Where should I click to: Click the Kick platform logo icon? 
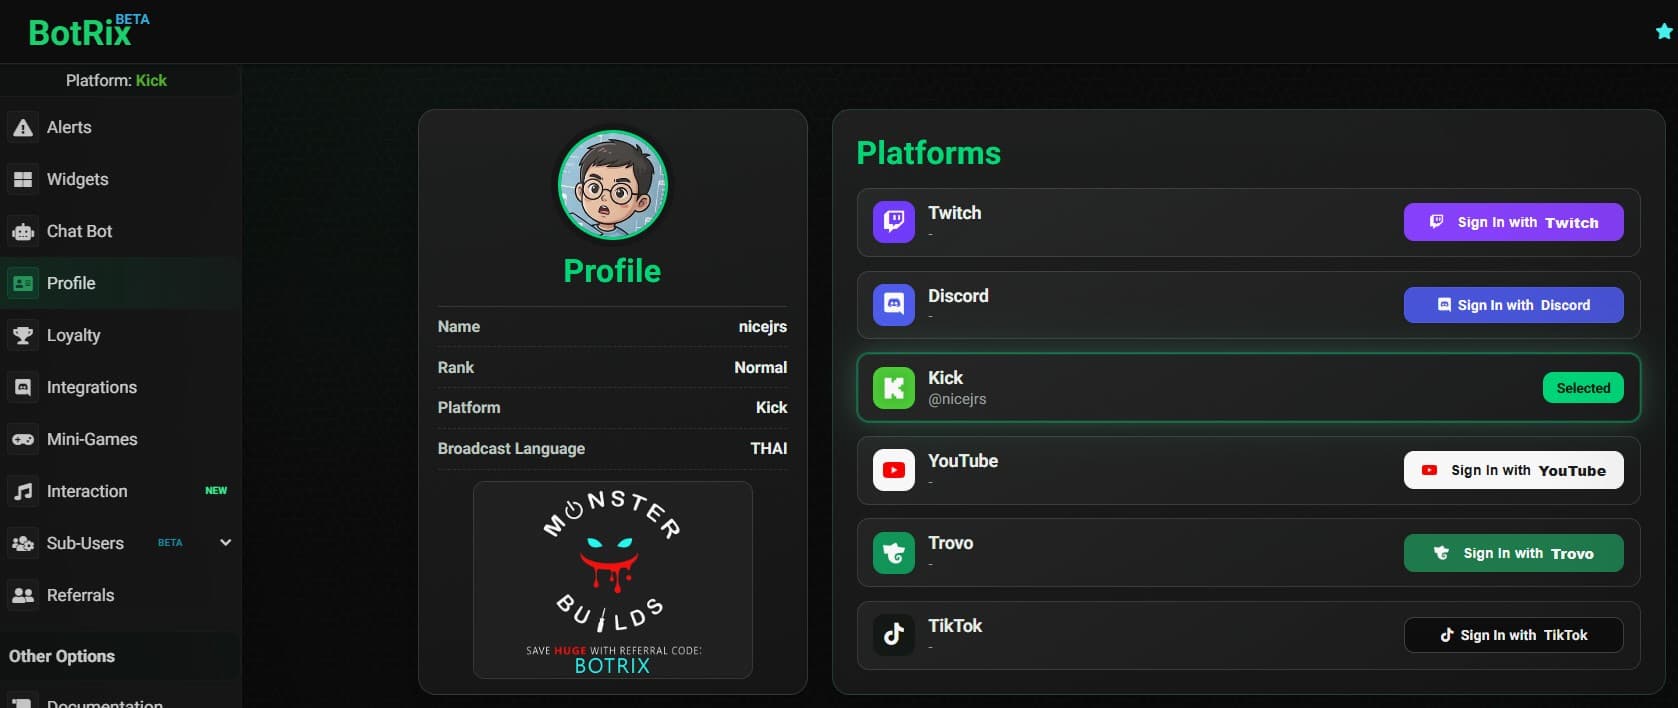(894, 388)
